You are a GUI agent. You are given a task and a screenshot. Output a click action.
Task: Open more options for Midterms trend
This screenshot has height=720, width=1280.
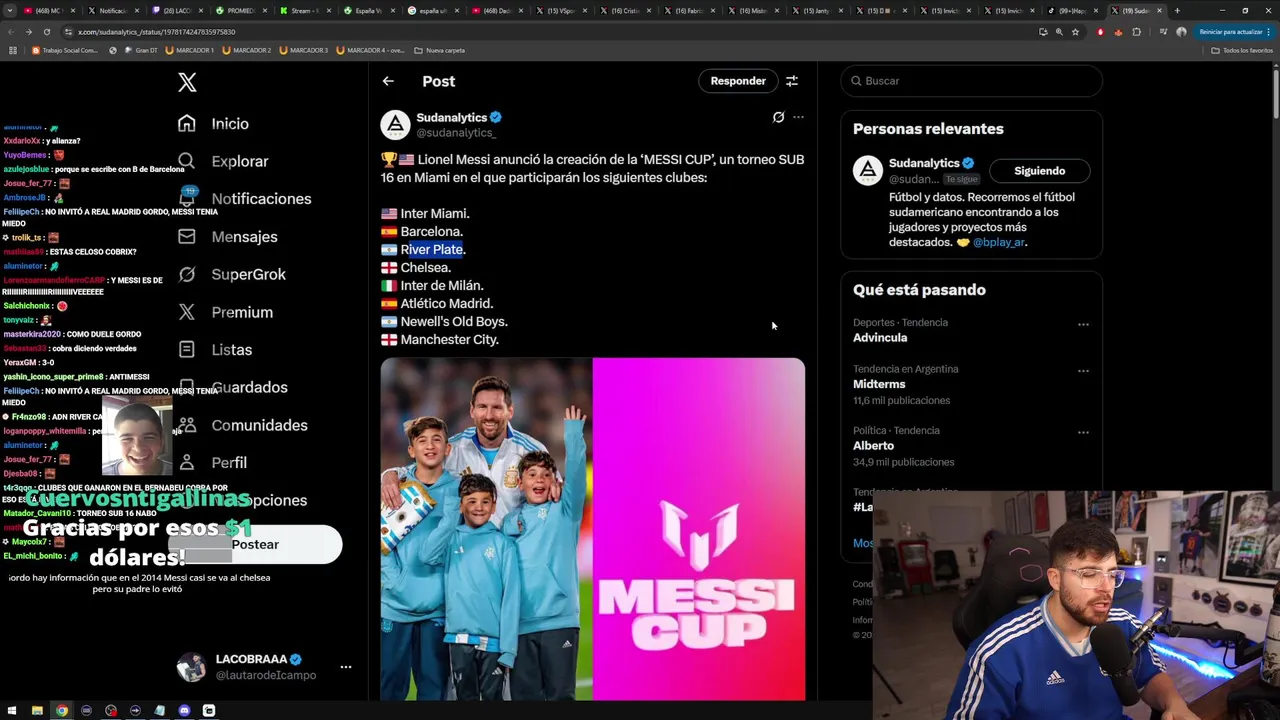[1083, 371]
